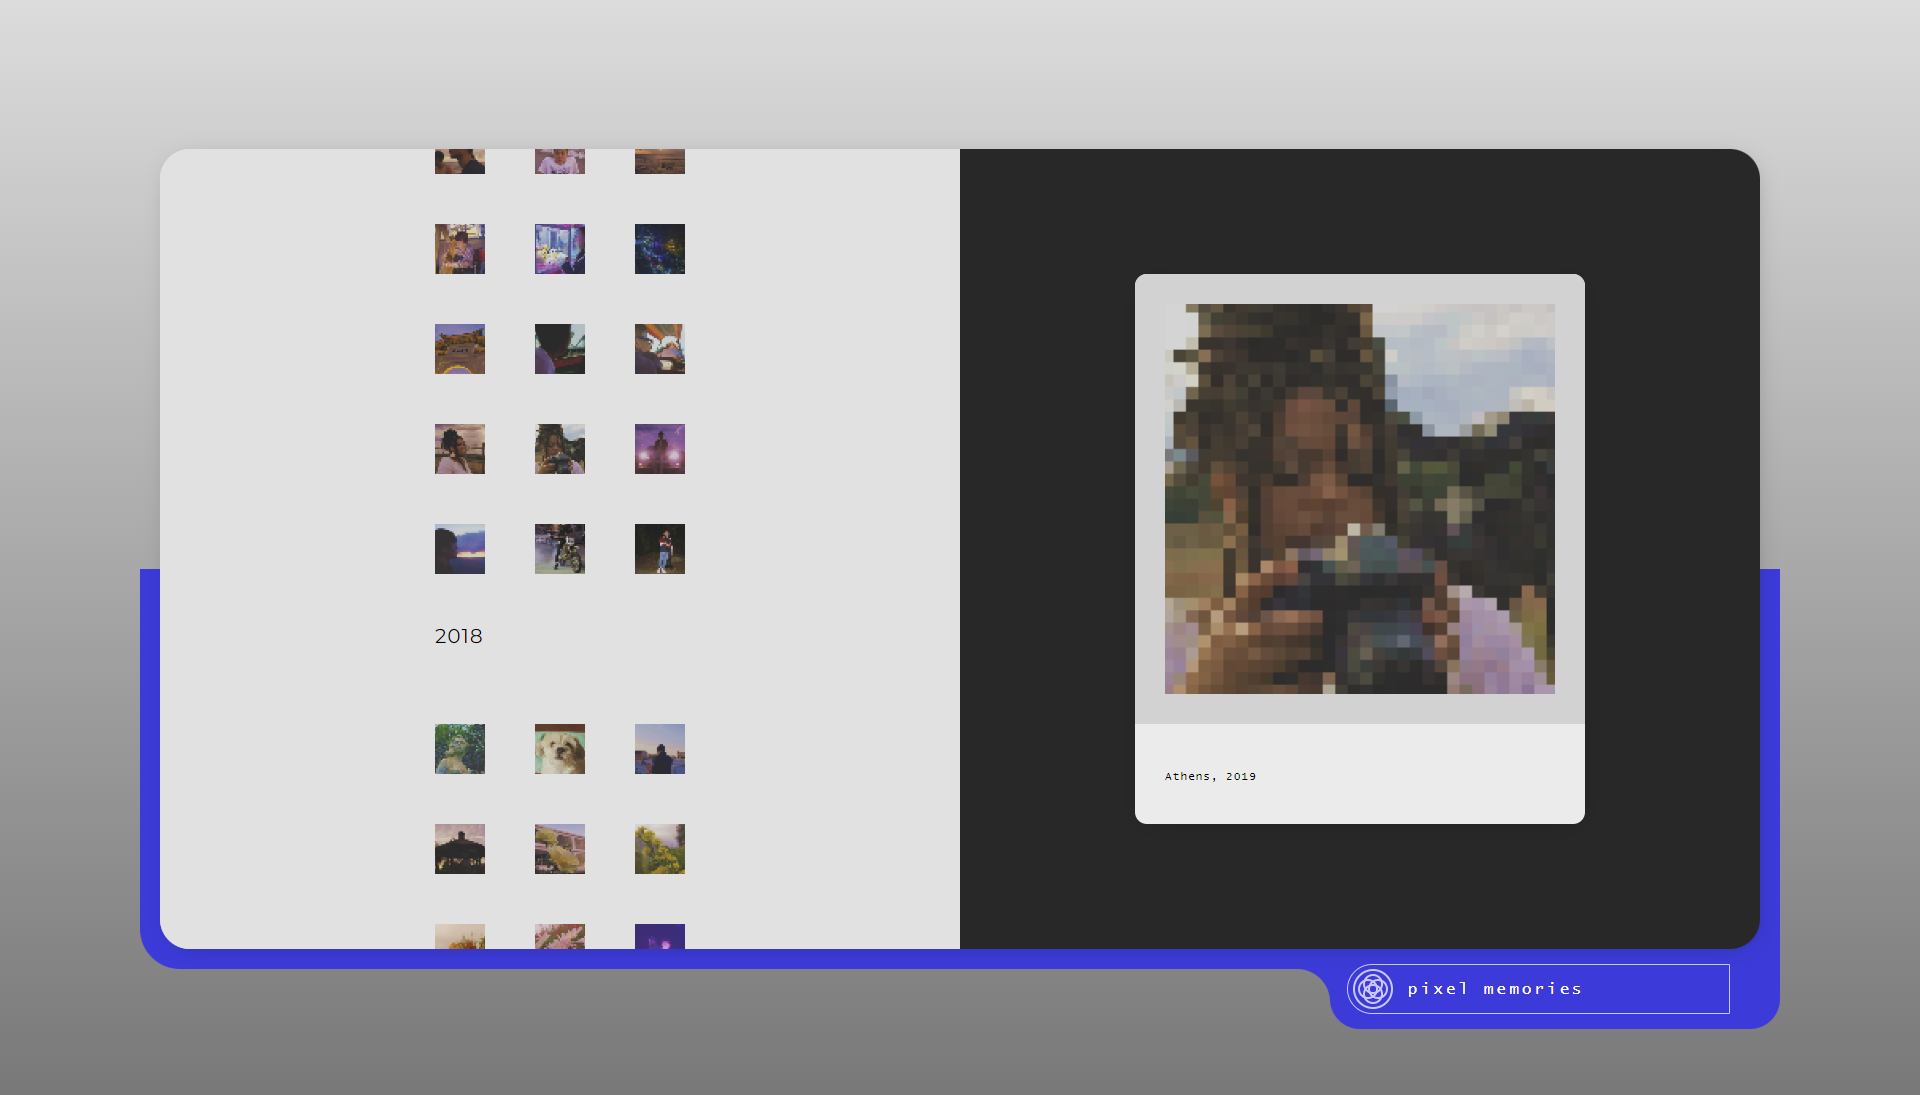Image resolution: width=1920 pixels, height=1095 pixels.
Task: Select the woman holding camera thumbnail
Action: coord(560,449)
